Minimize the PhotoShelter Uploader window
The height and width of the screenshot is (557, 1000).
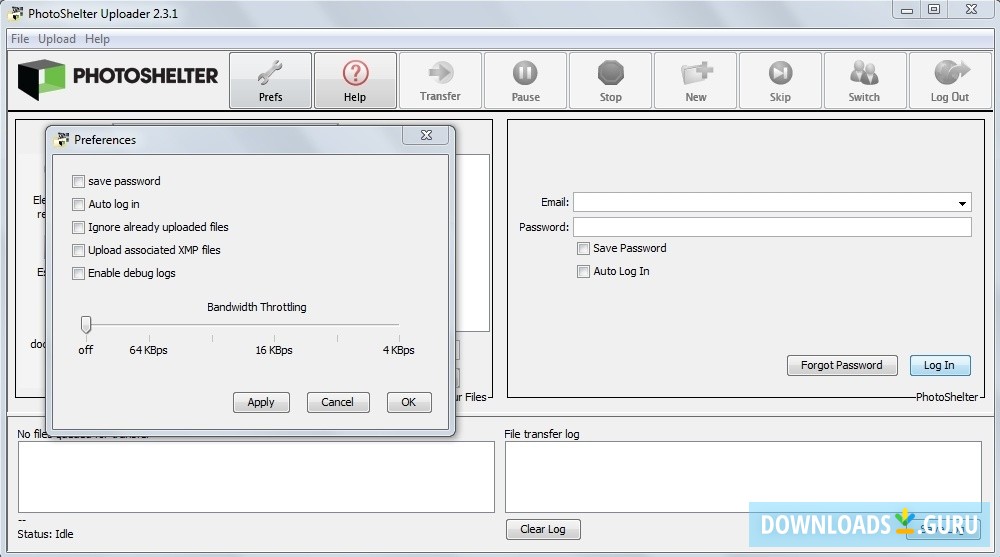click(907, 10)
